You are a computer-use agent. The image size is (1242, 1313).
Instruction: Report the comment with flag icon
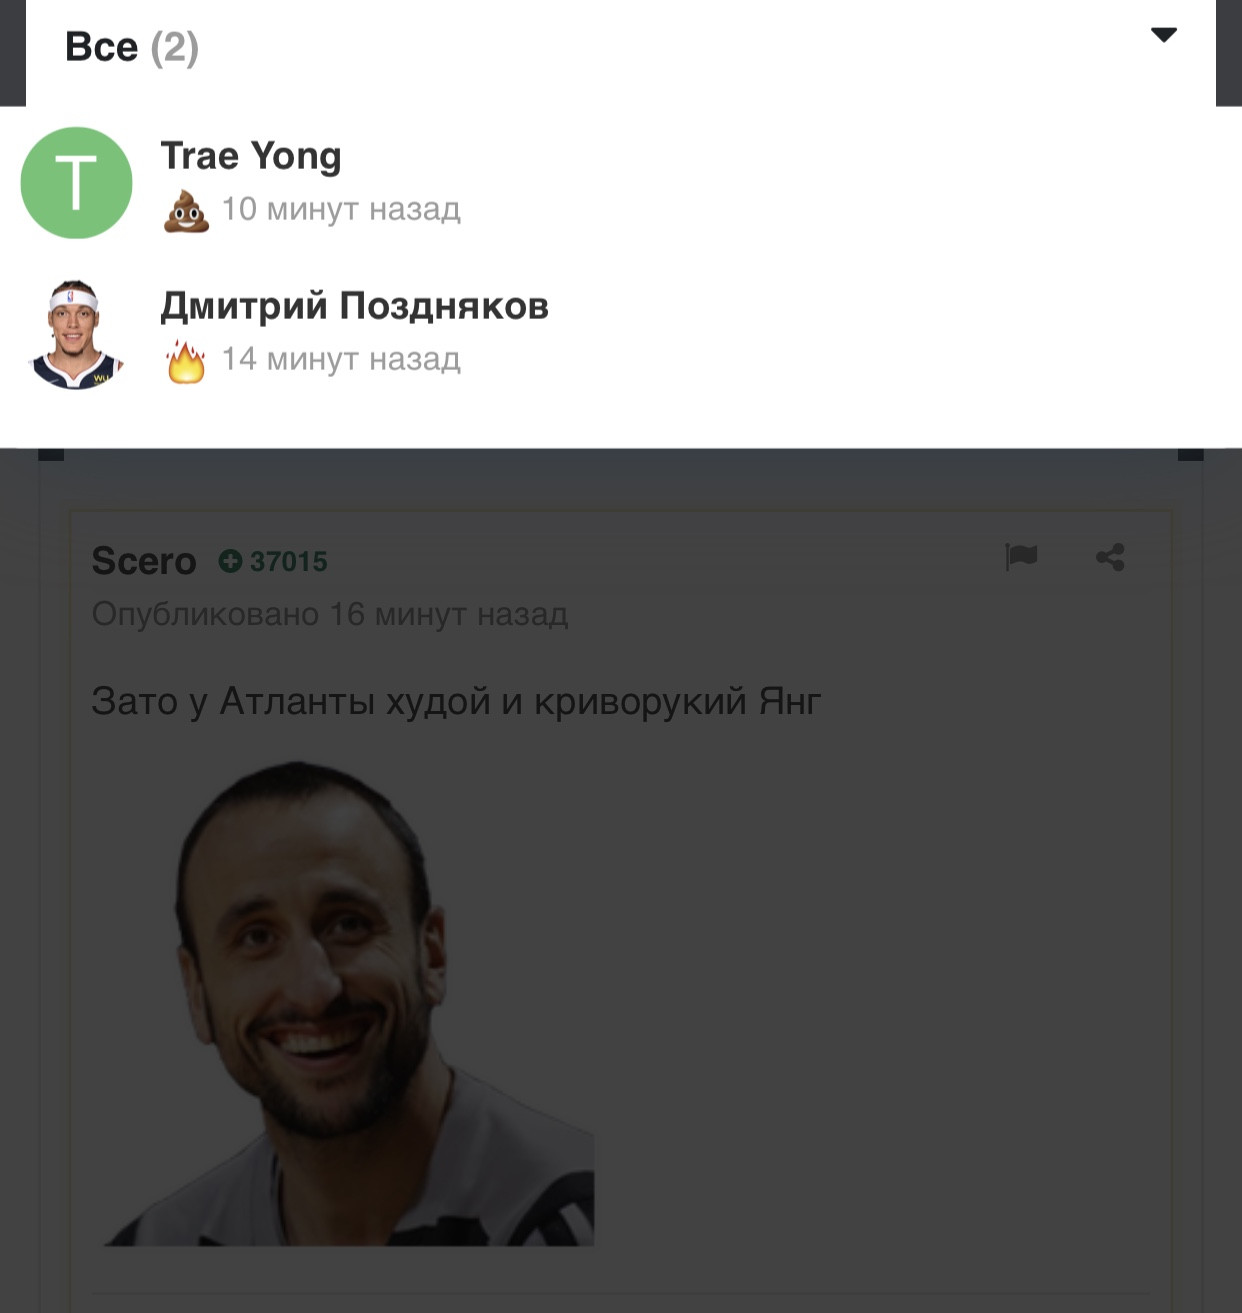tap(1021, 556)
